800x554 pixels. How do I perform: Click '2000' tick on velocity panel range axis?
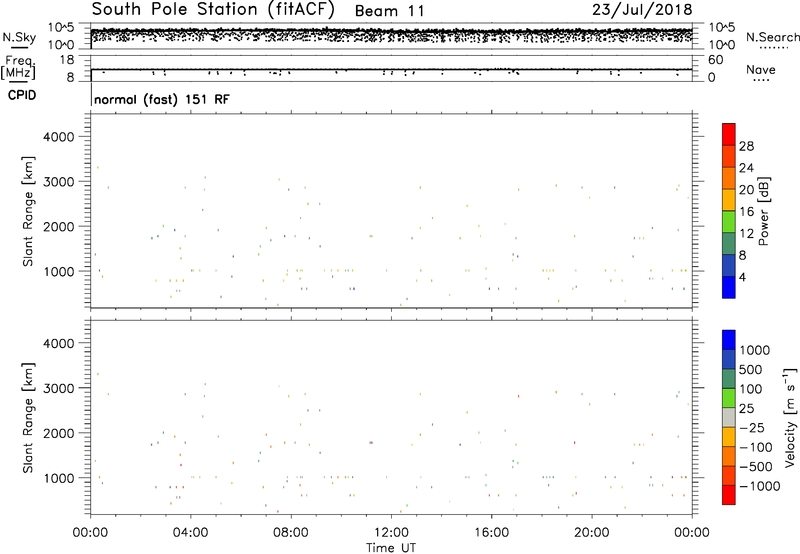pos(59,433)
